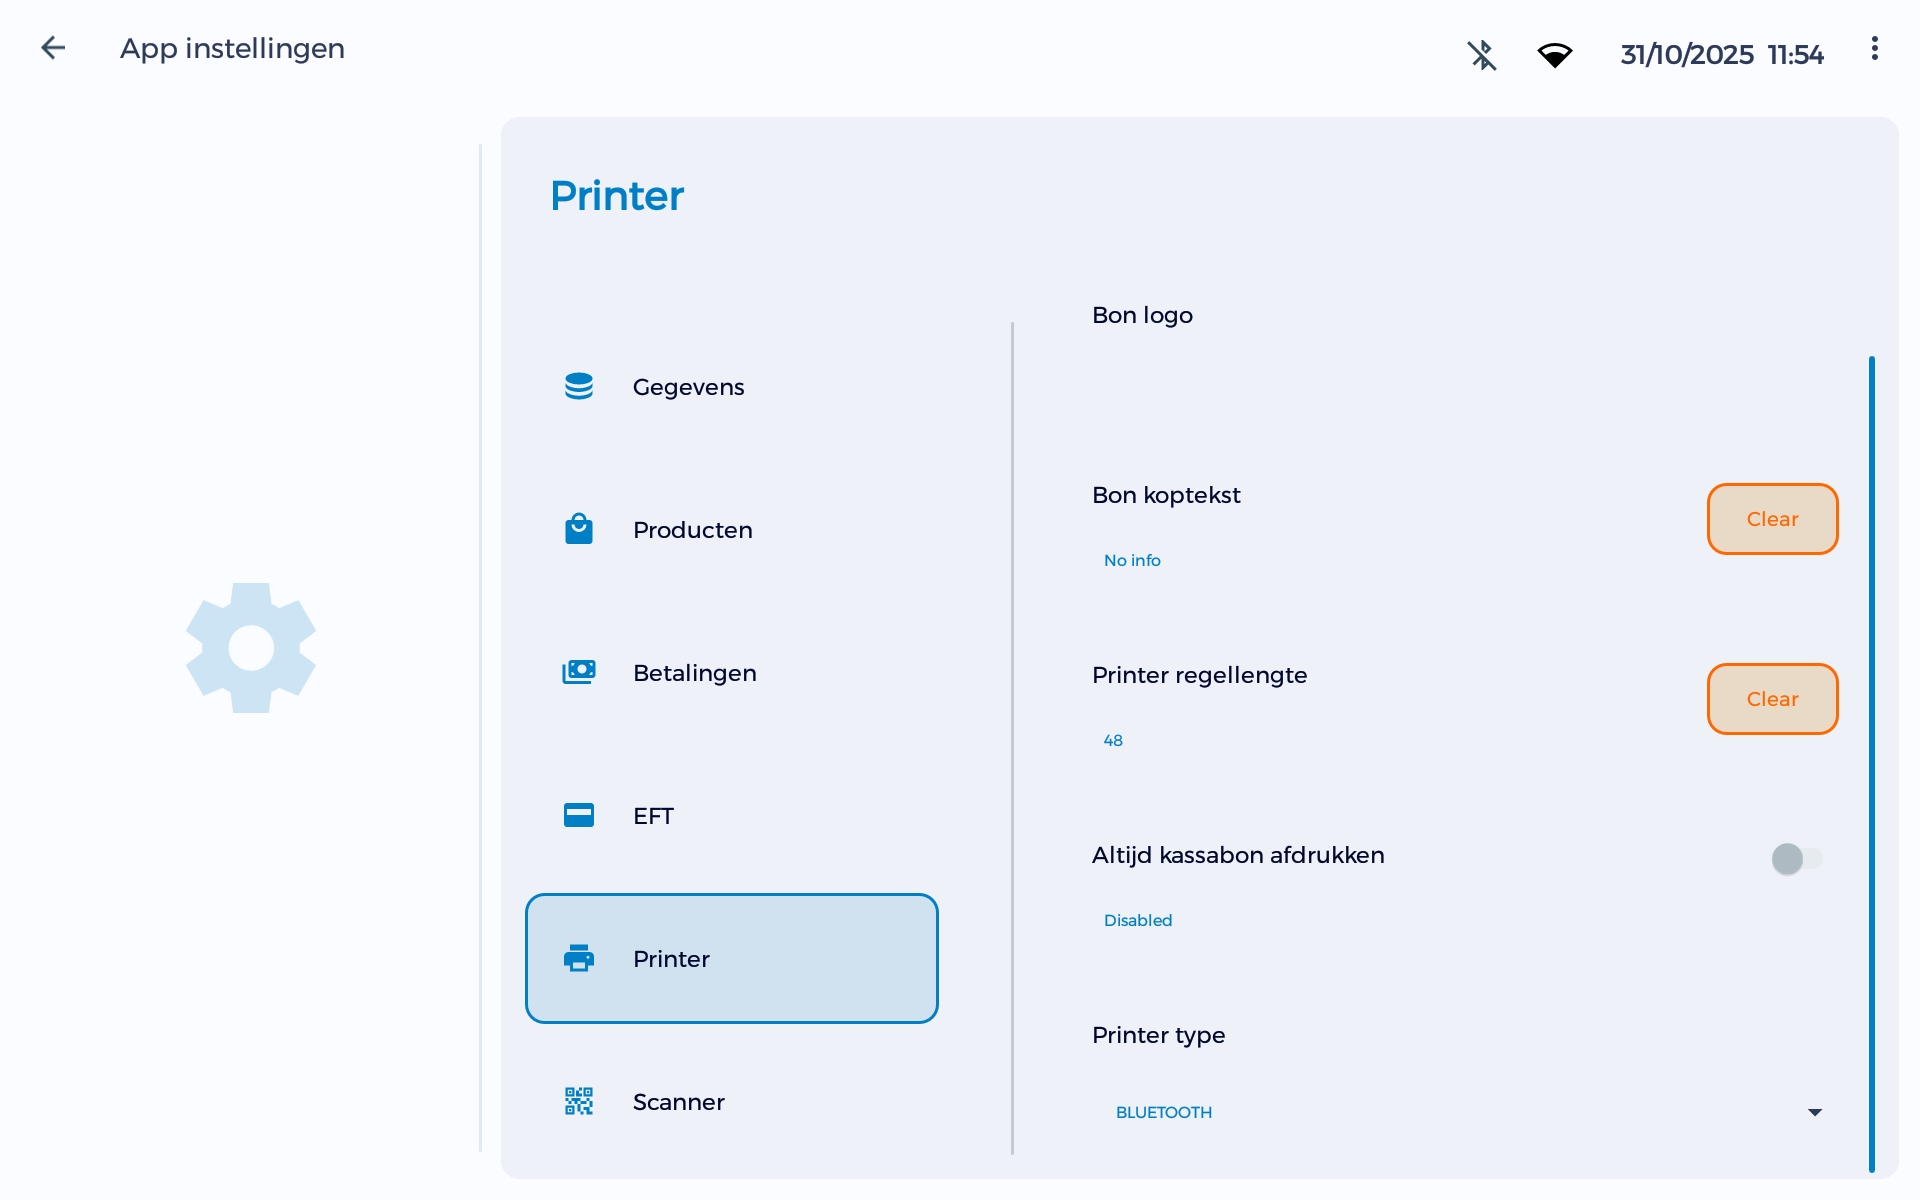Click the No info text under Bon koptekst
The height and width of the screenshot is (1200, 1920).
click(x=1131, y=560)
